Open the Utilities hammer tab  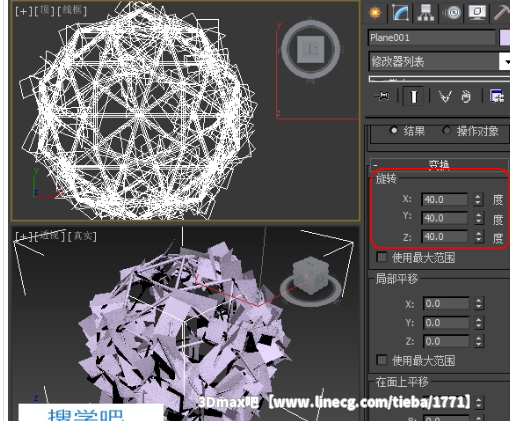point(501,13)
